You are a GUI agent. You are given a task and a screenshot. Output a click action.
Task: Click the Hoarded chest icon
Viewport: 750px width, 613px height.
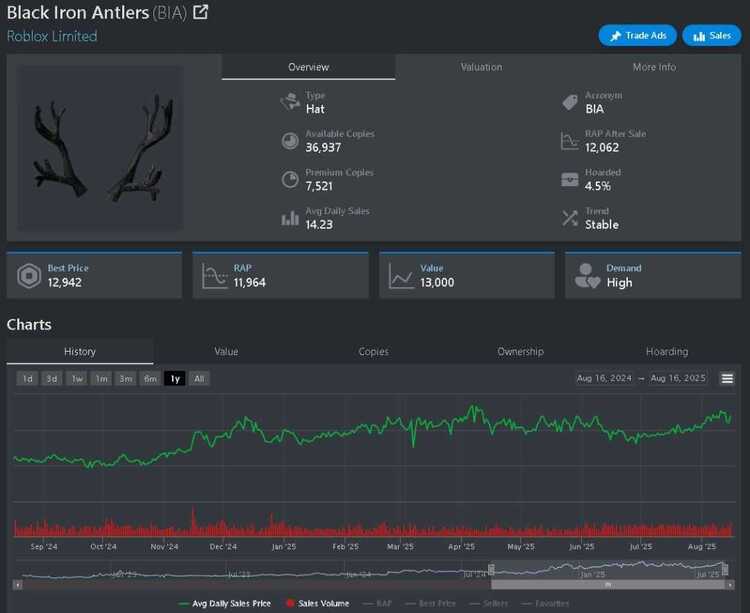570,180
